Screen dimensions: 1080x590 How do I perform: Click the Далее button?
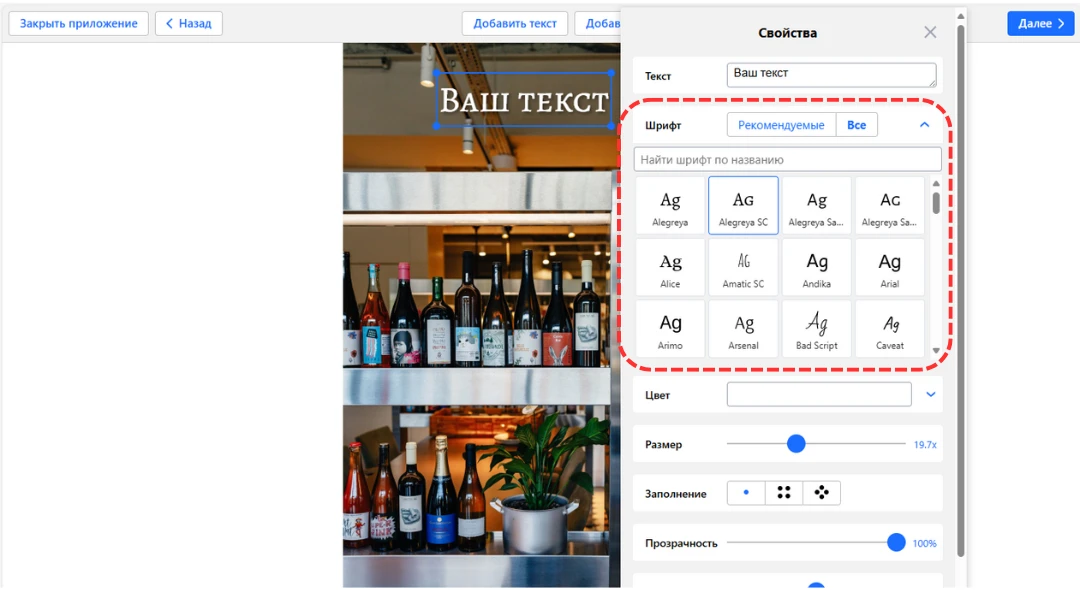(x=1040, y=23)
